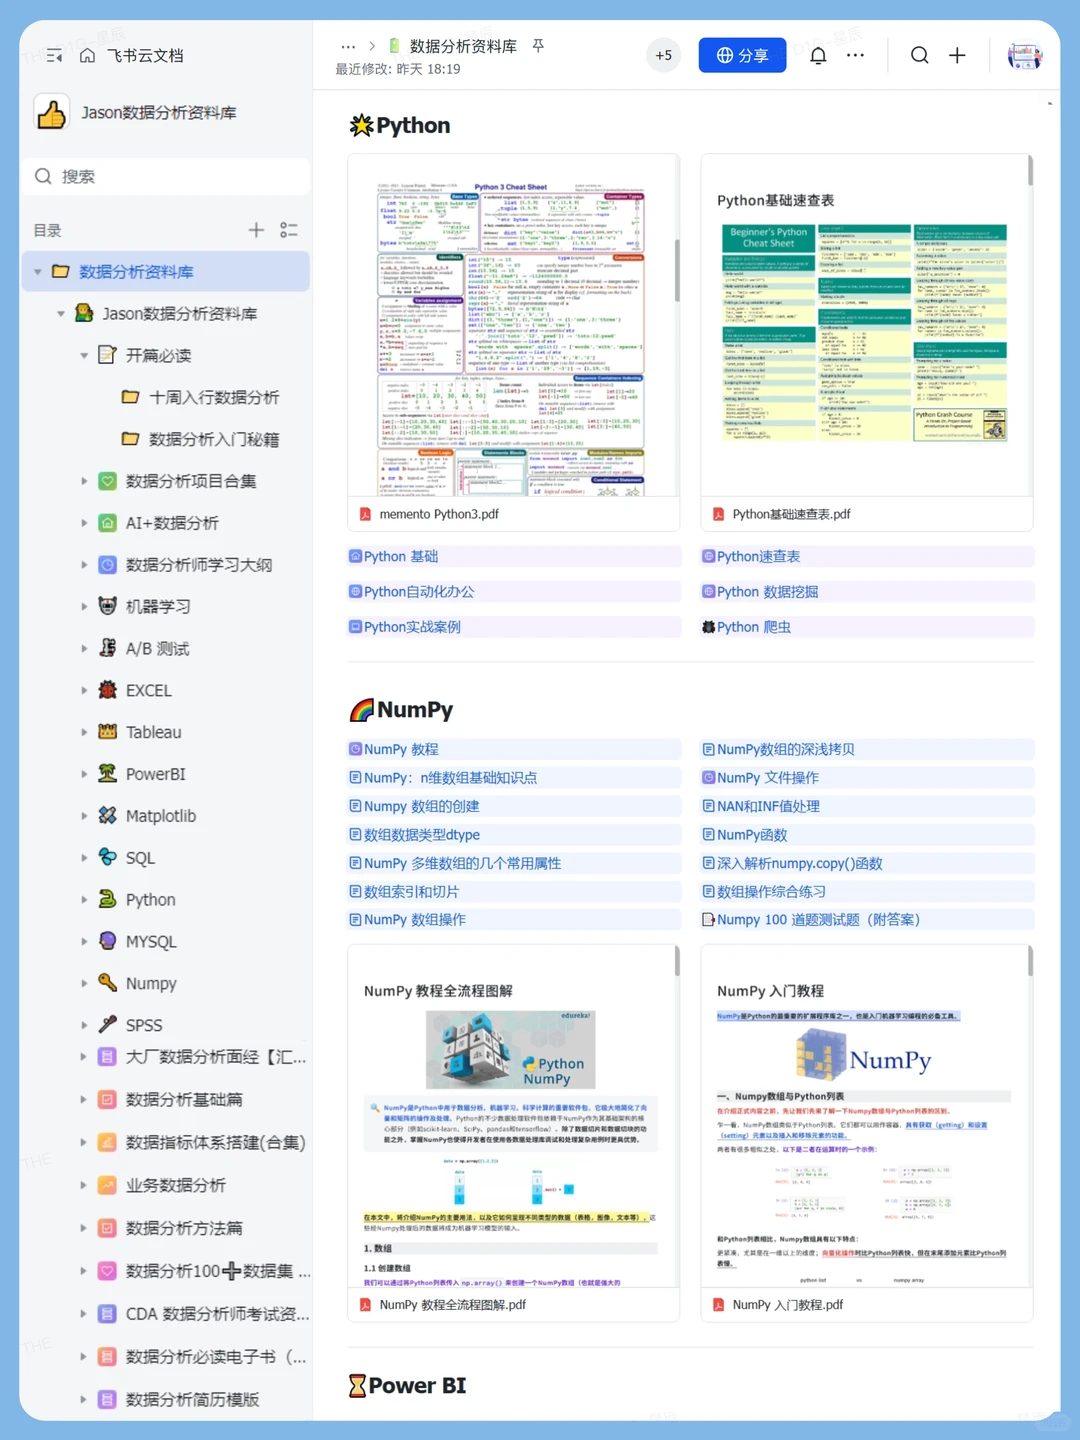Screen dimensions: 1080x1440
Task: Open 深入解析numpy.copy()函数 link
Action: [x=799, y=863]
